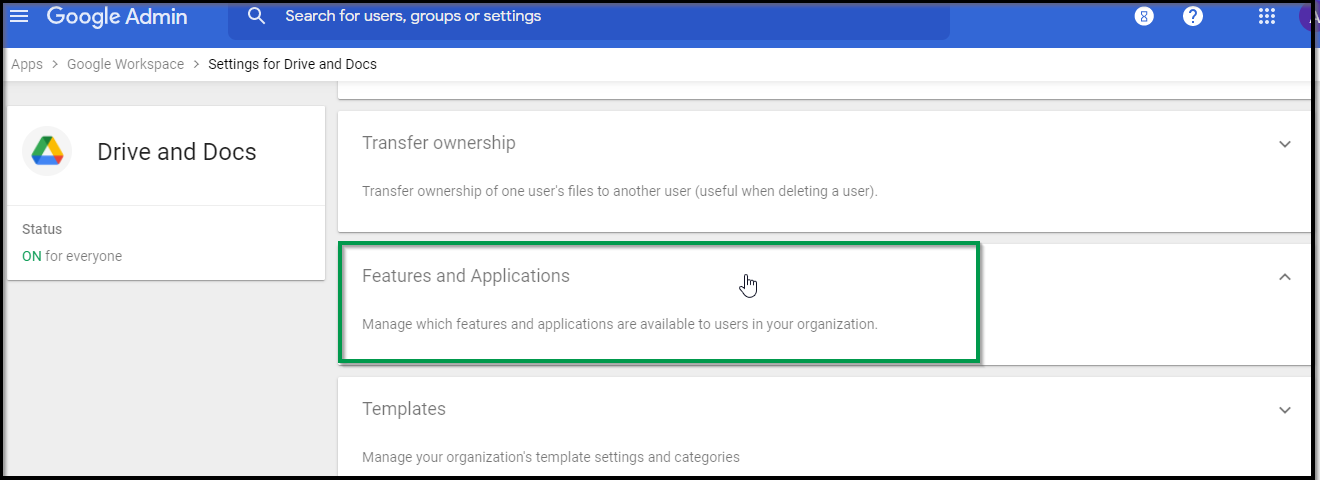Open the Transfer ownership heading
The width and height of the screenshot is (1320, 480).
[439, 143]
